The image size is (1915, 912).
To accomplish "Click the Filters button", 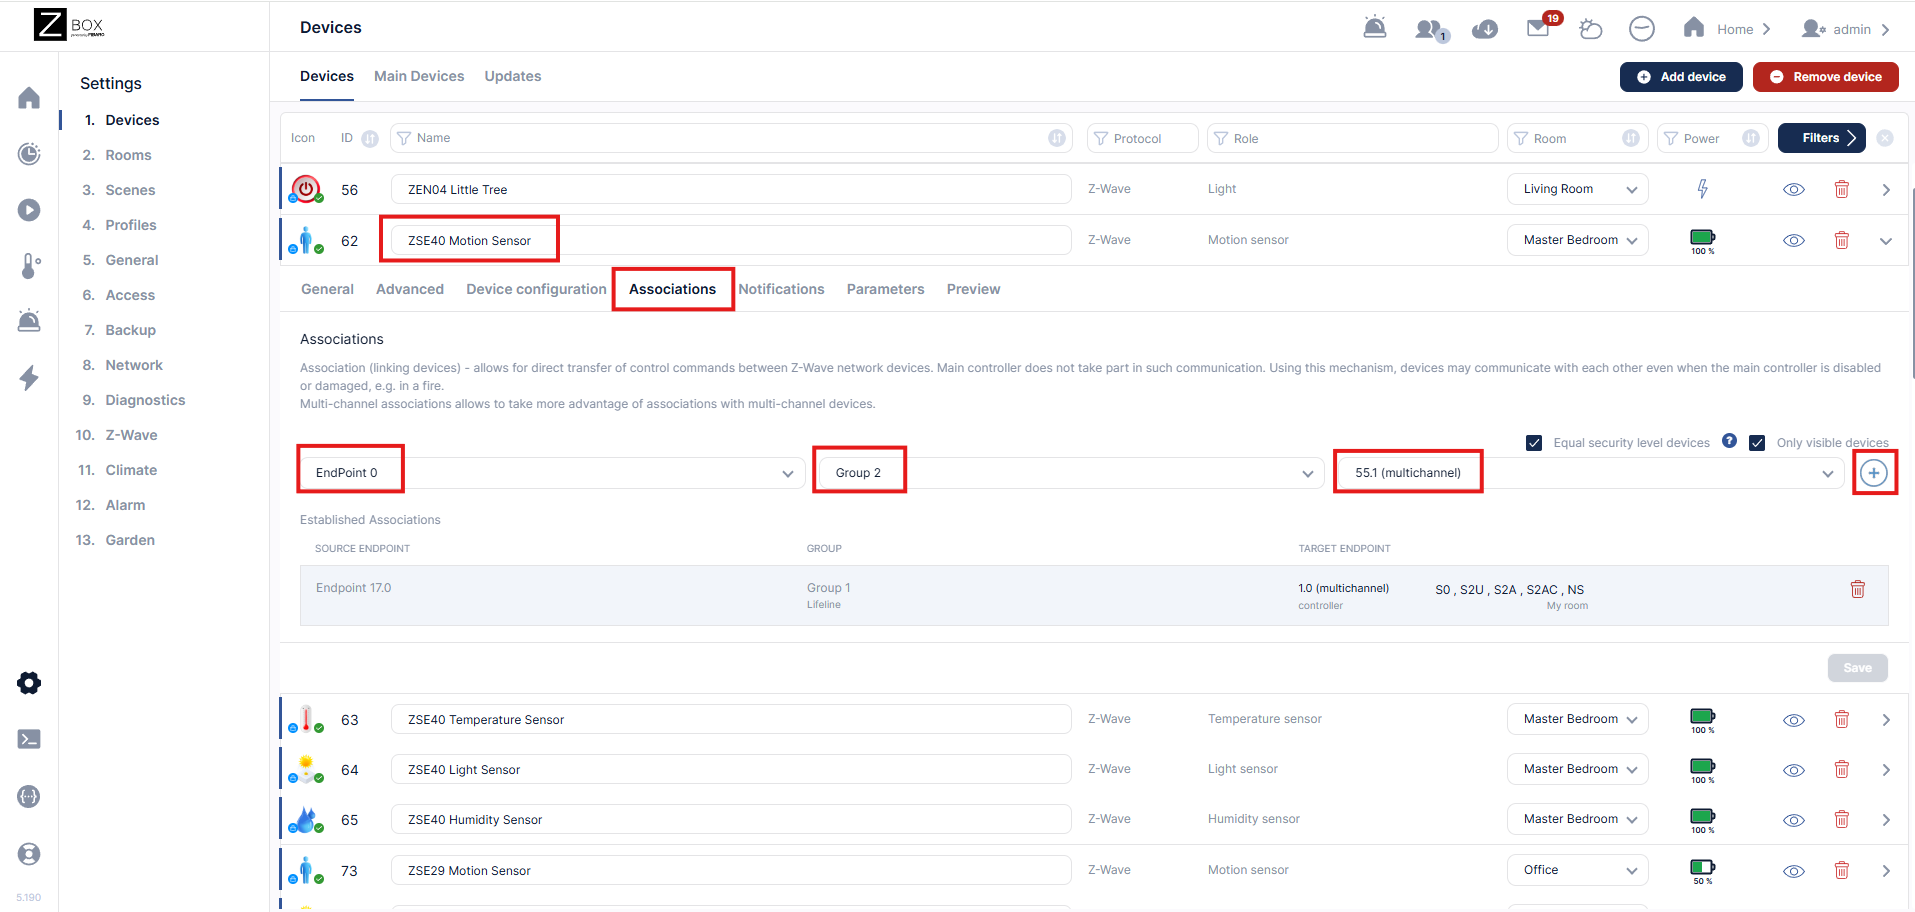I will 1822,138.
